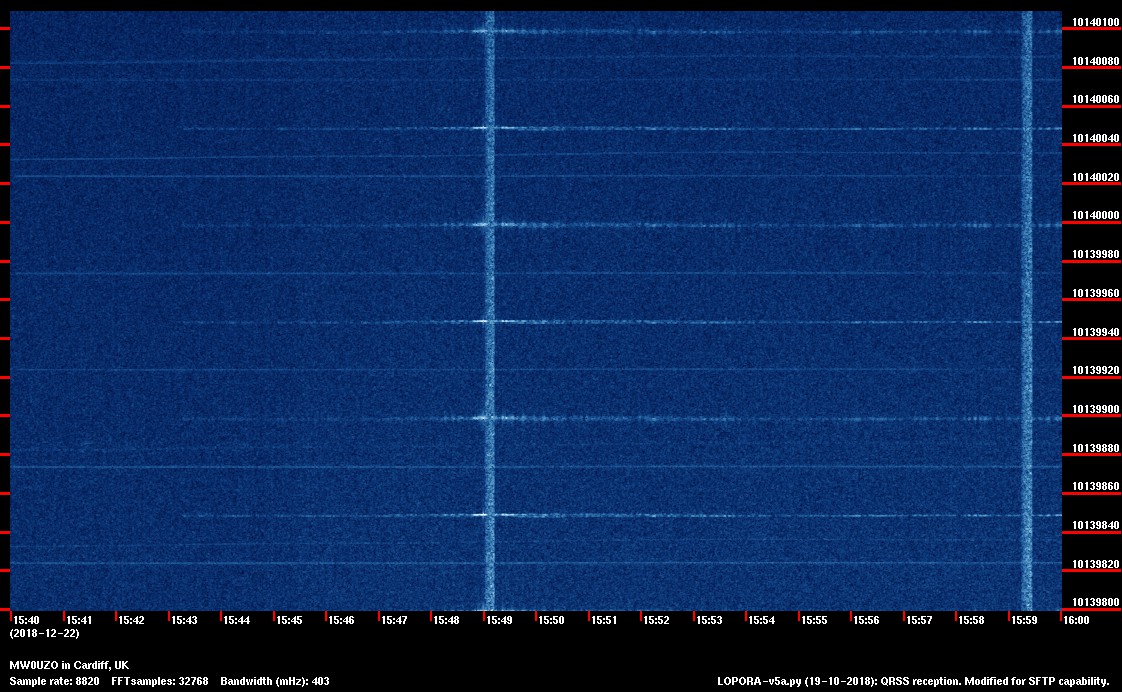
Task: Click the 15:56 time label
Action: (866, 621)
